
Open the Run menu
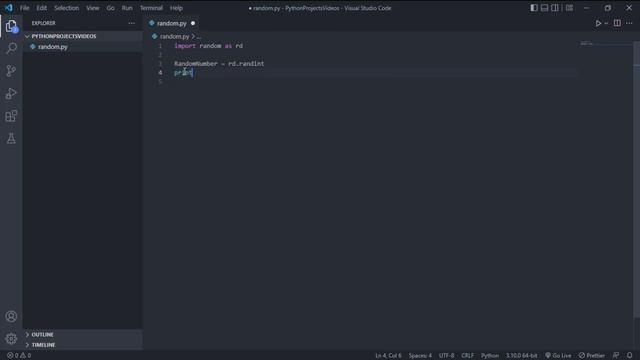127,8
